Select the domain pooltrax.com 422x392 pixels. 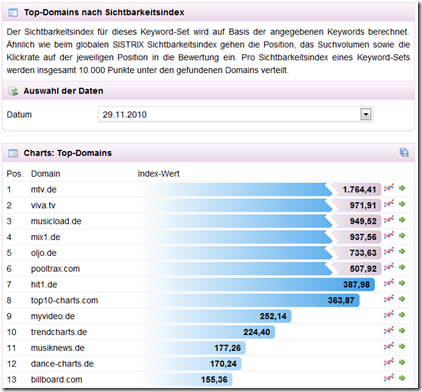(x=55, y=269)
